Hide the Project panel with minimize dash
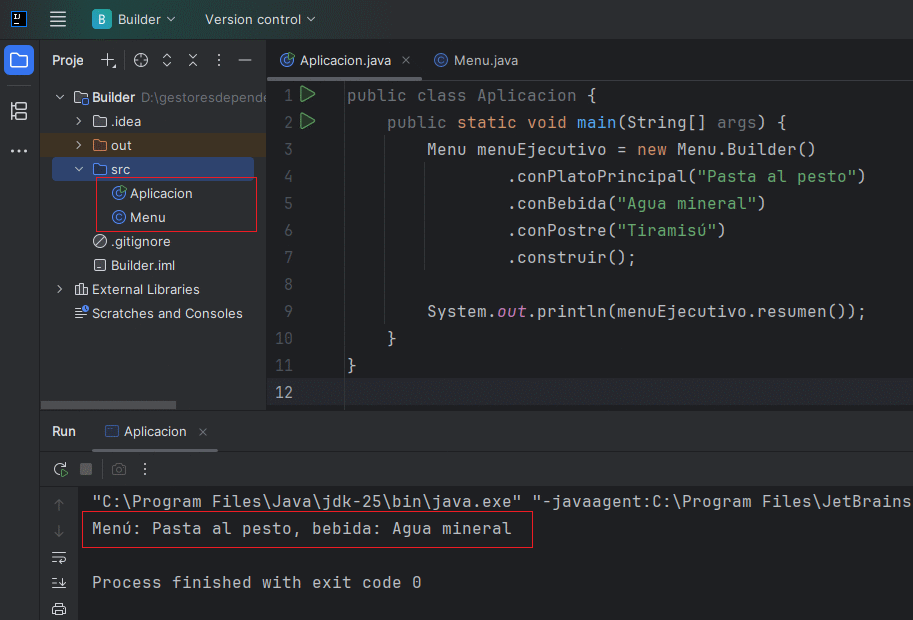The image size is (913, 620). point(245,60)
